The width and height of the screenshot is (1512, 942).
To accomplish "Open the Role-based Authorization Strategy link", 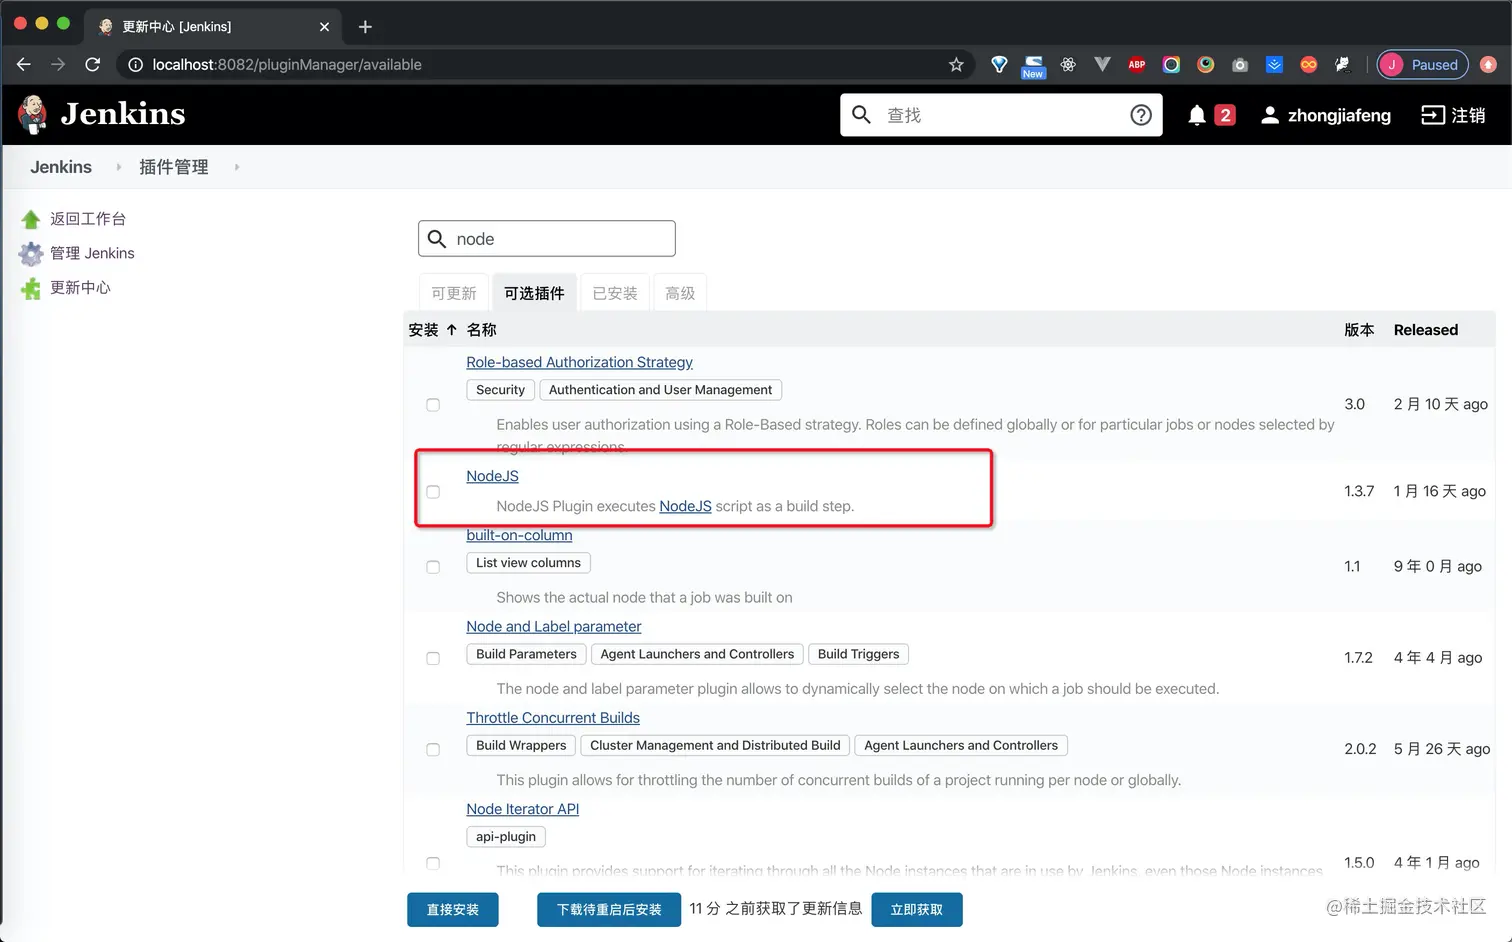I will tap(579, 362).
